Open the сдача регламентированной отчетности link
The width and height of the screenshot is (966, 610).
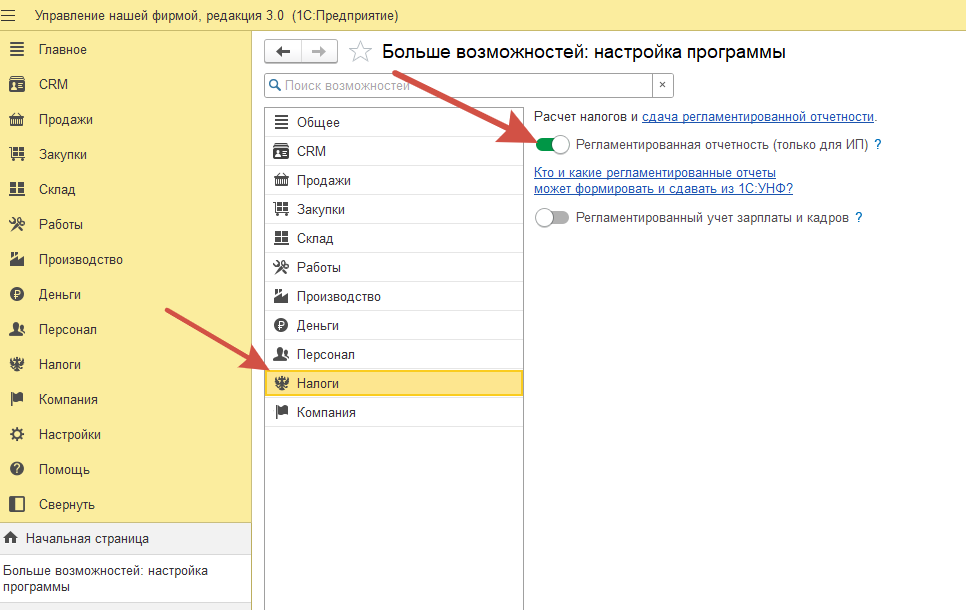pyautogui.click(x=757, y=117)
